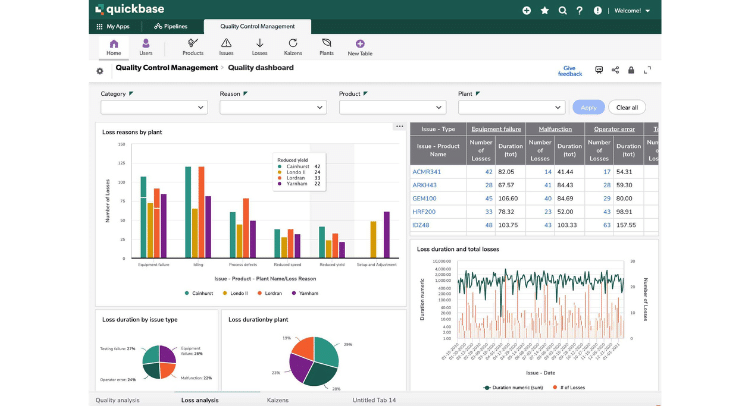Click the create-new plus icon in header
This screenshot has width=750, height=406.
(x=527, y=11)
